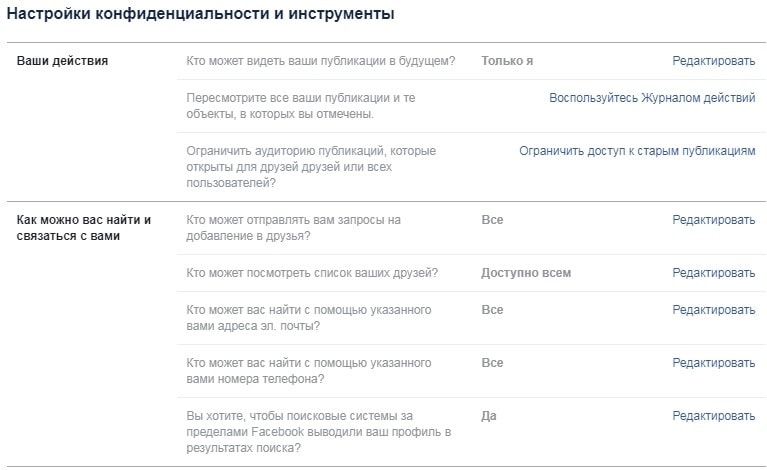Edit search engine profile visibility setting

[x=713, y=415]
